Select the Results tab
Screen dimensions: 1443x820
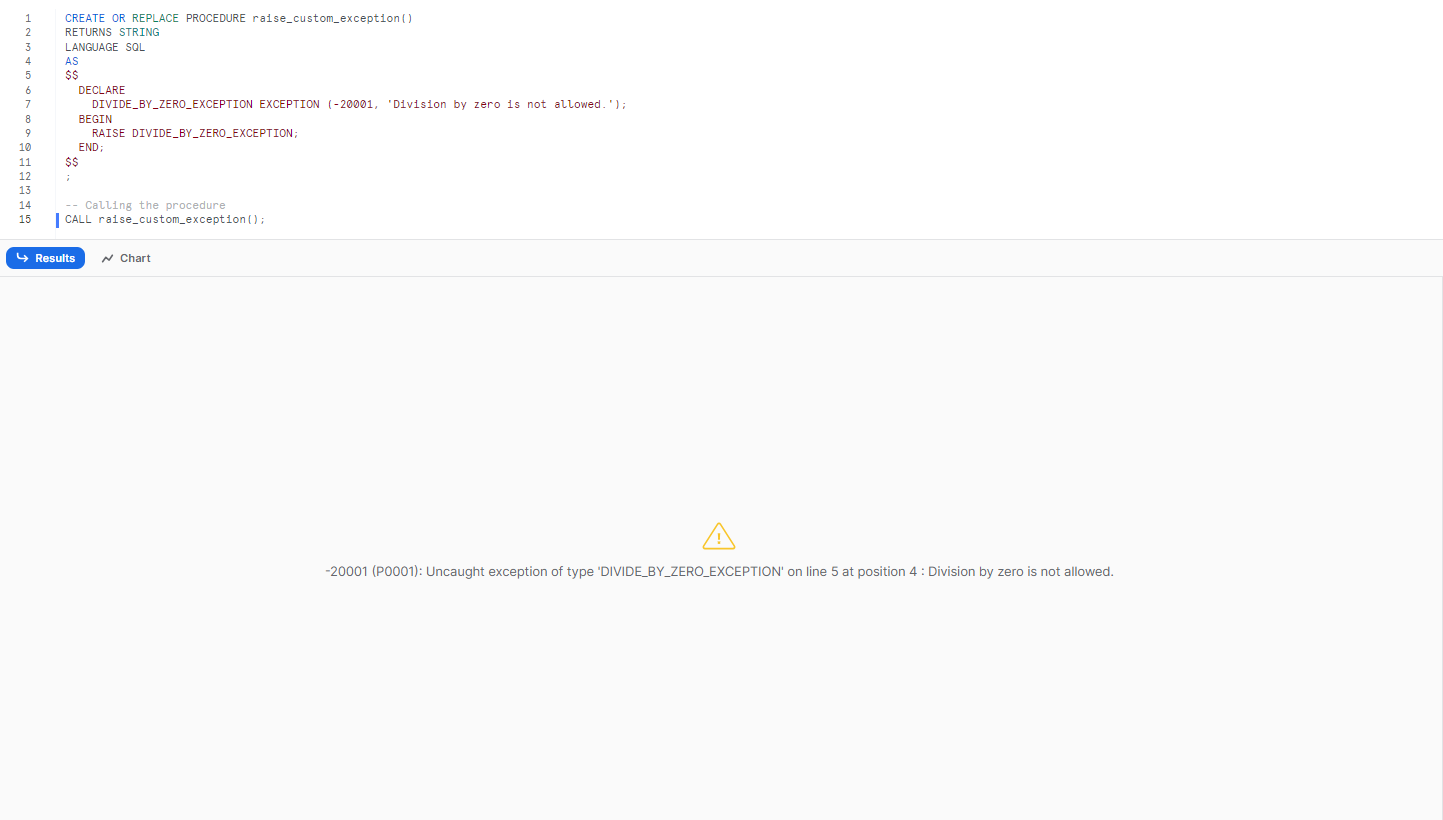45,258
